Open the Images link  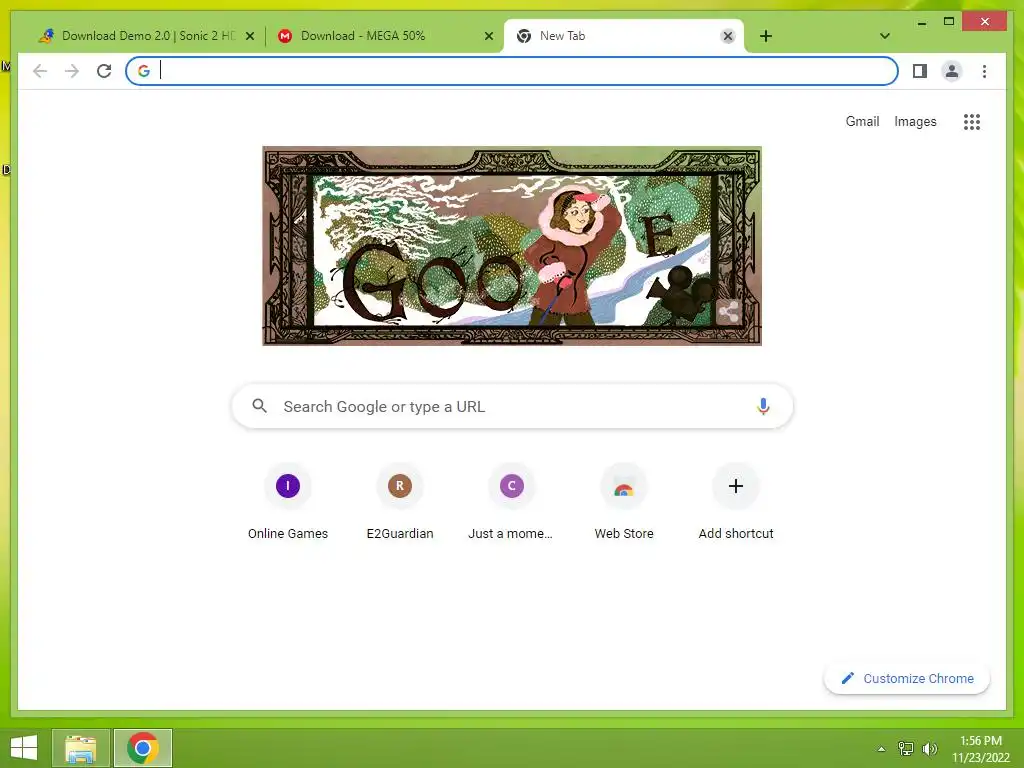pos(915,121)
